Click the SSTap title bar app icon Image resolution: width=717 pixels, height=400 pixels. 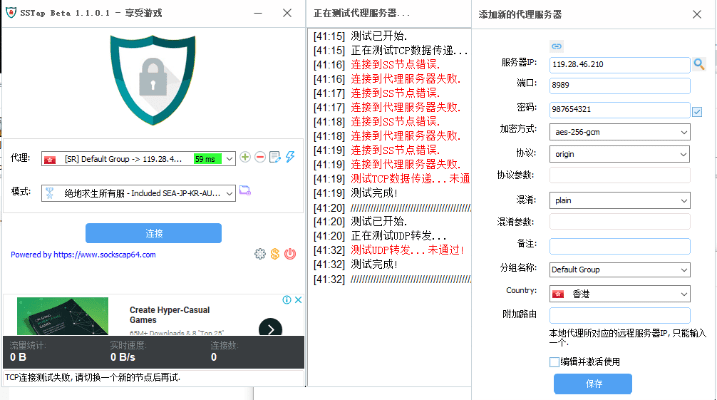click(11, 13)
